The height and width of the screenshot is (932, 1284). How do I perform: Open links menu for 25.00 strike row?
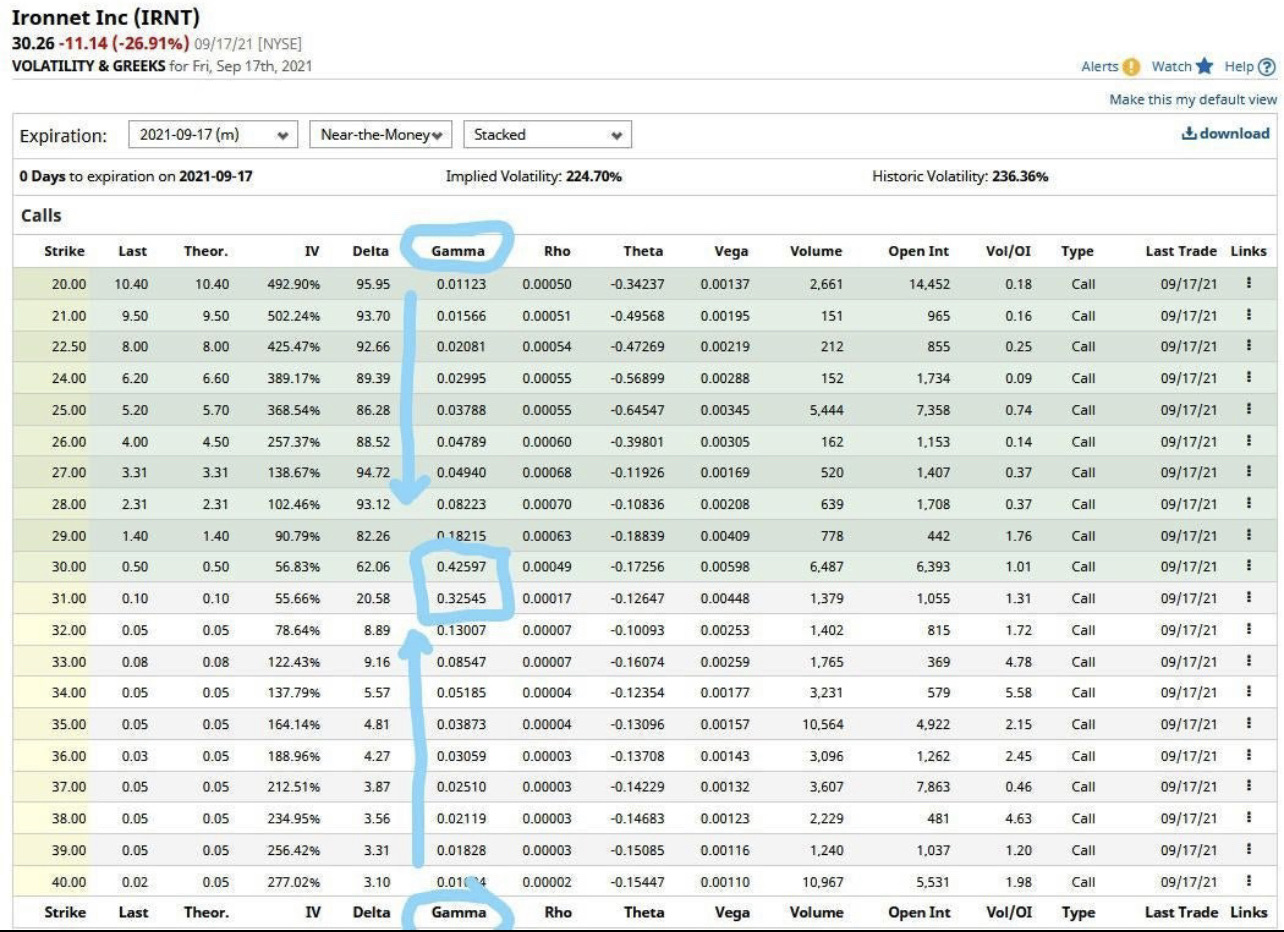[x=1249, y=410]
